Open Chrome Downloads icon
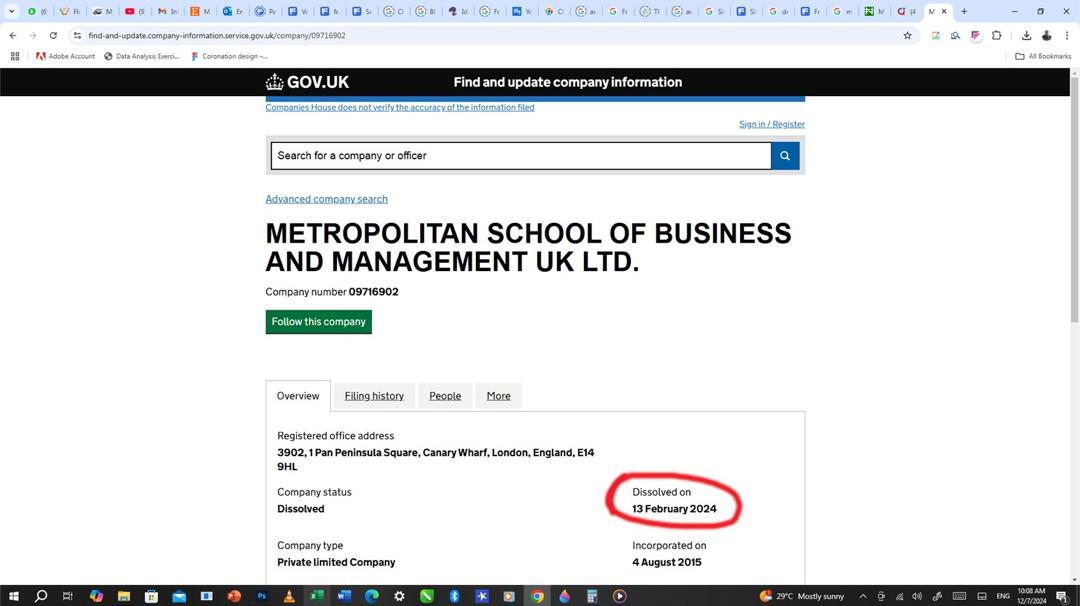The image size is (1080, 606). (x=1026, y=35)
